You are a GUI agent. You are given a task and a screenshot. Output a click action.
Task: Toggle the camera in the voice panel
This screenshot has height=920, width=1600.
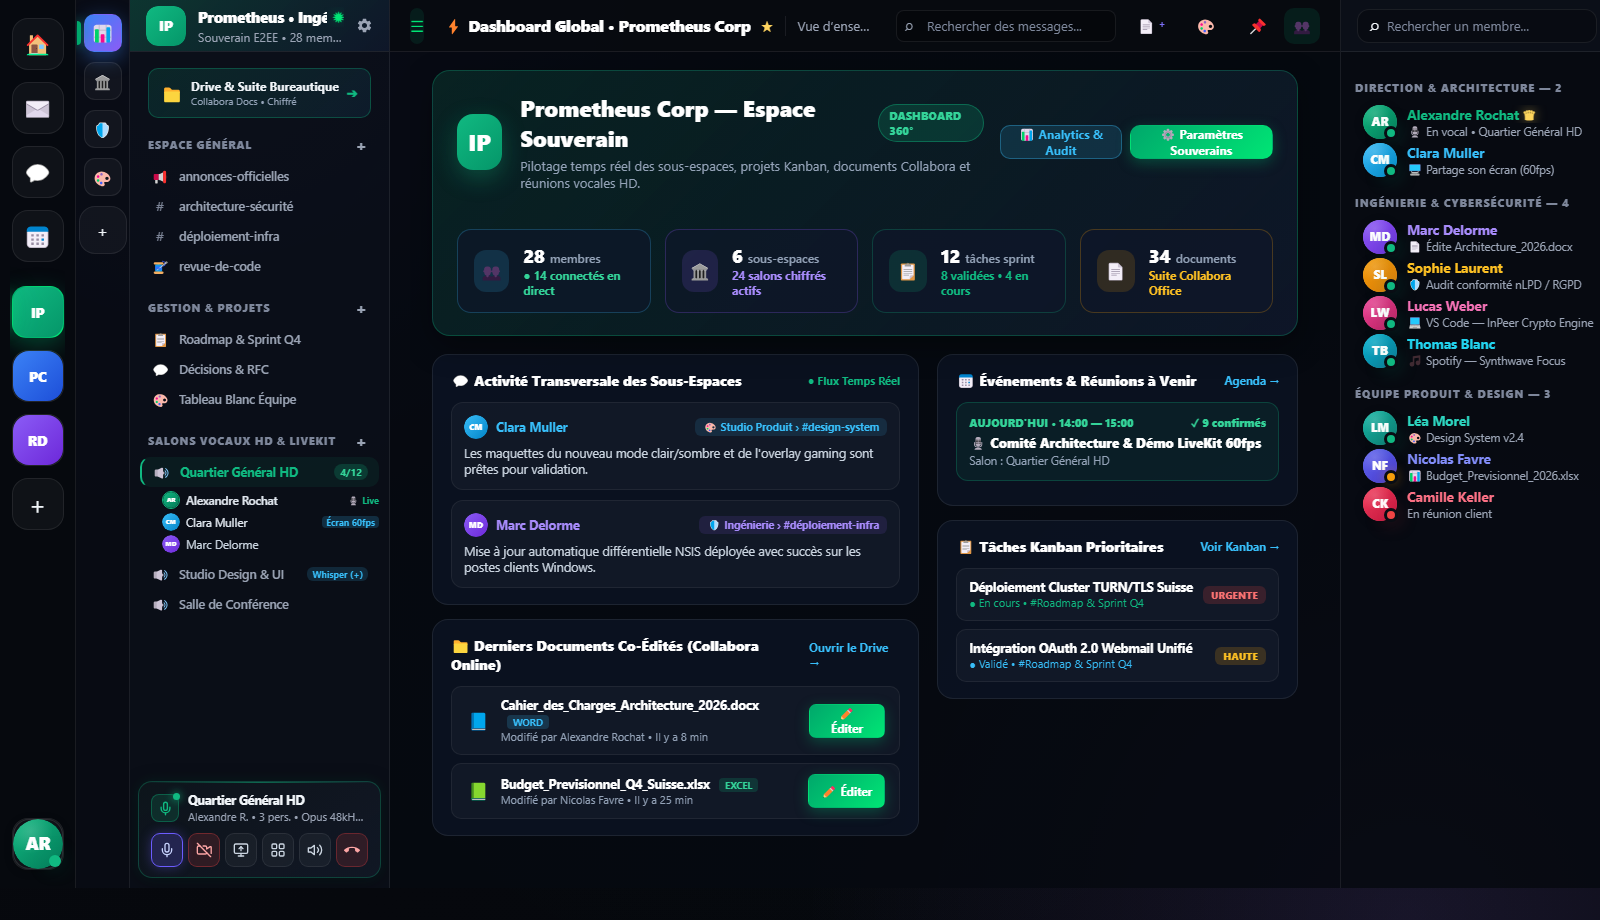pyautogui.click(x=204, y=850)
